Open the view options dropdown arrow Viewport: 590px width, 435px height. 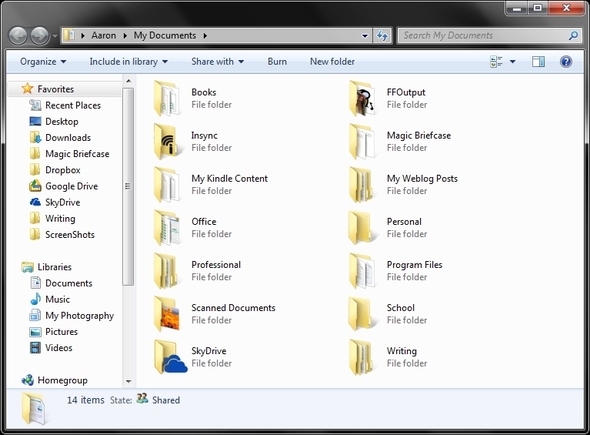click(x=512, y=61)
